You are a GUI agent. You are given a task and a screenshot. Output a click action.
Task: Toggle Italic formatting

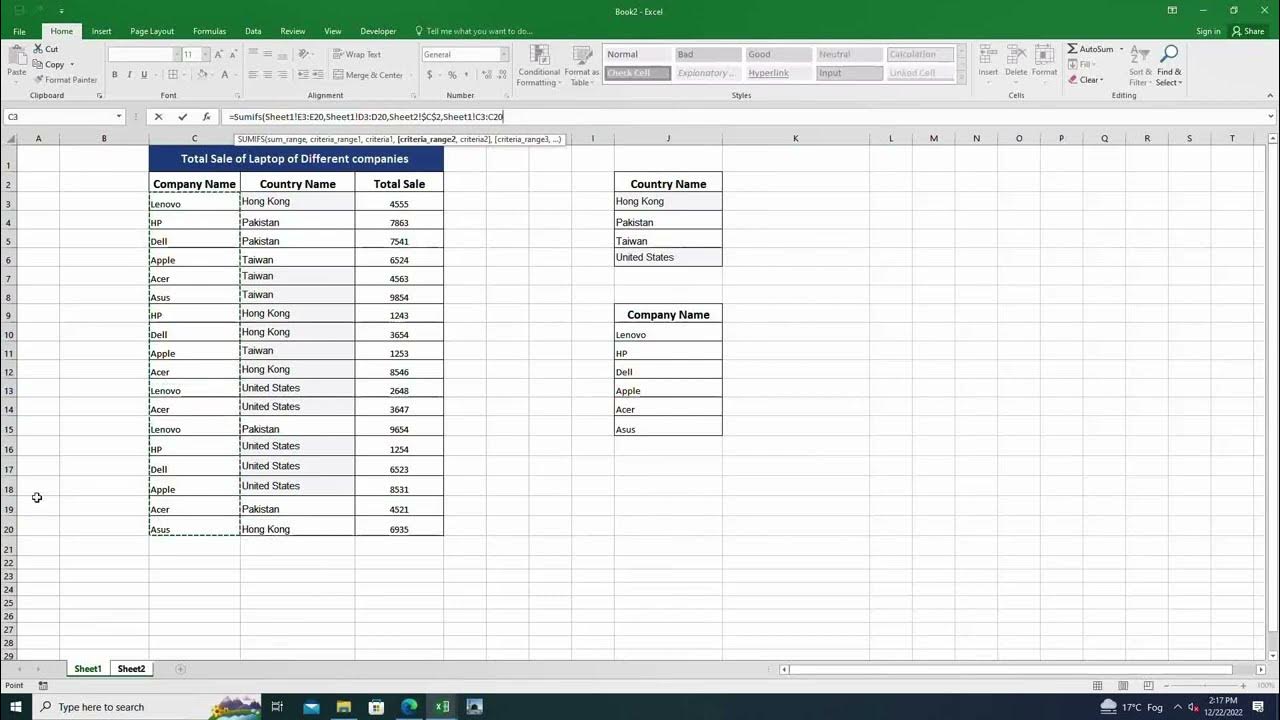pyautogui.click(x=130, y=75)
